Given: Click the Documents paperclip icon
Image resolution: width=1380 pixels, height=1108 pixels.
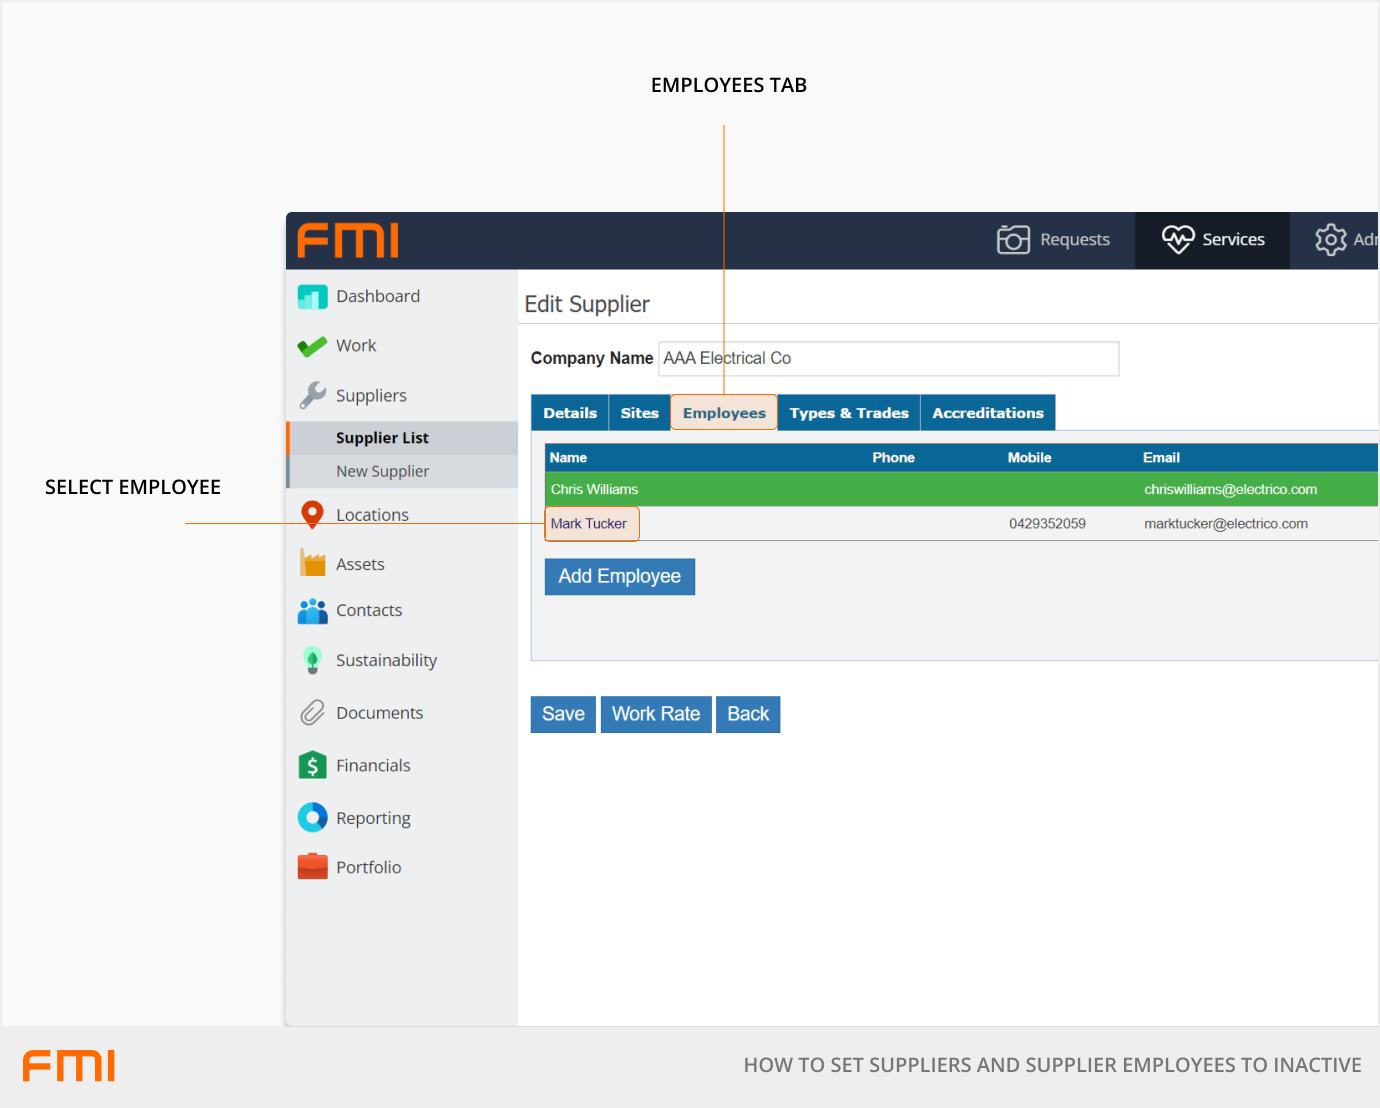Looking at the screenshot, I should [x=312, y=713].
